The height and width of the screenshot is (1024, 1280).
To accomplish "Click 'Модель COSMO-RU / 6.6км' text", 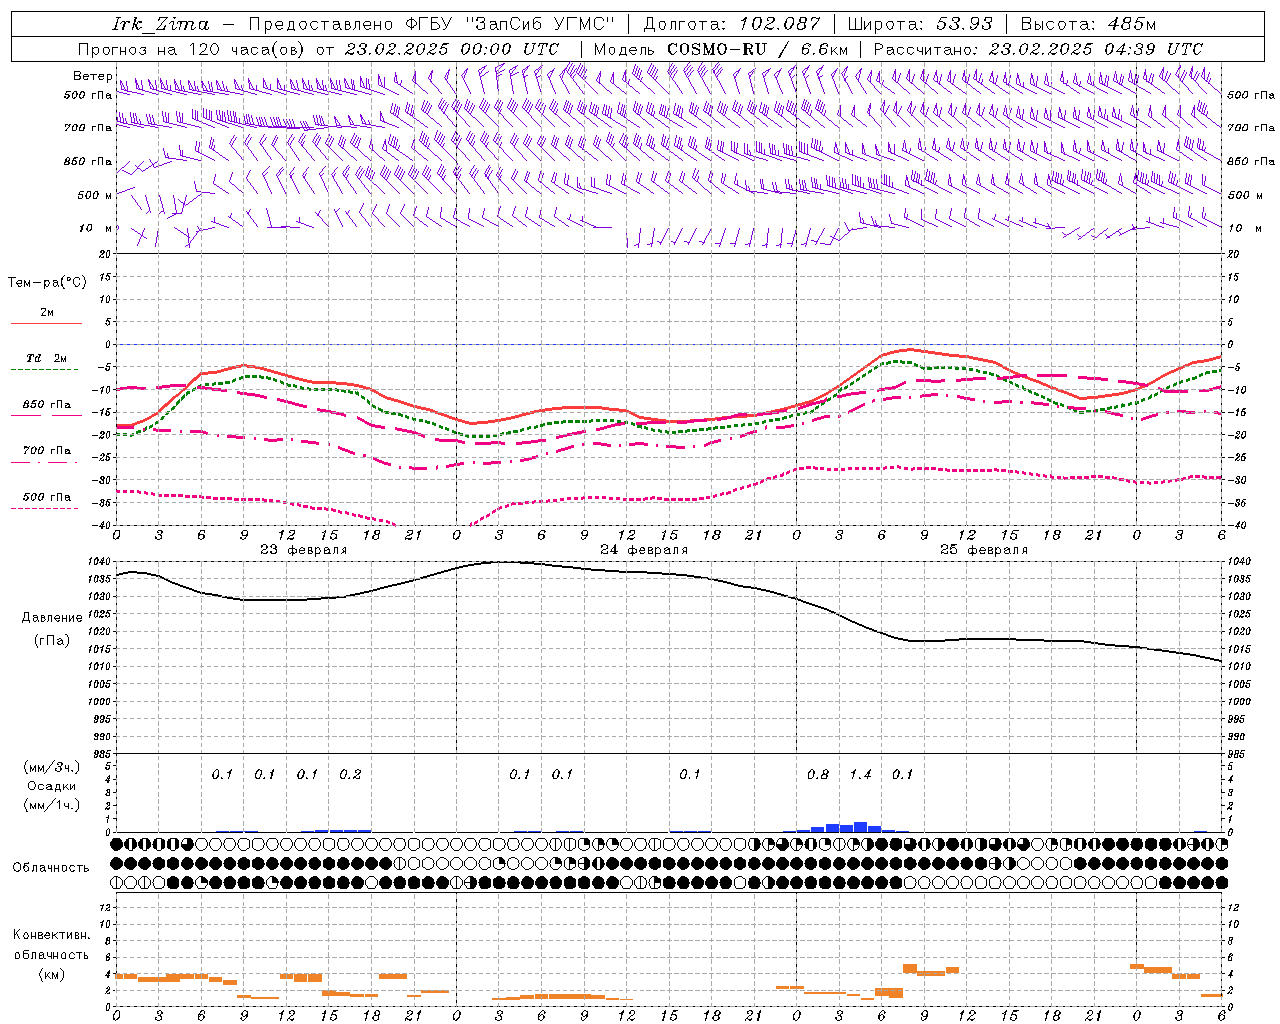I will coord(721,49).
